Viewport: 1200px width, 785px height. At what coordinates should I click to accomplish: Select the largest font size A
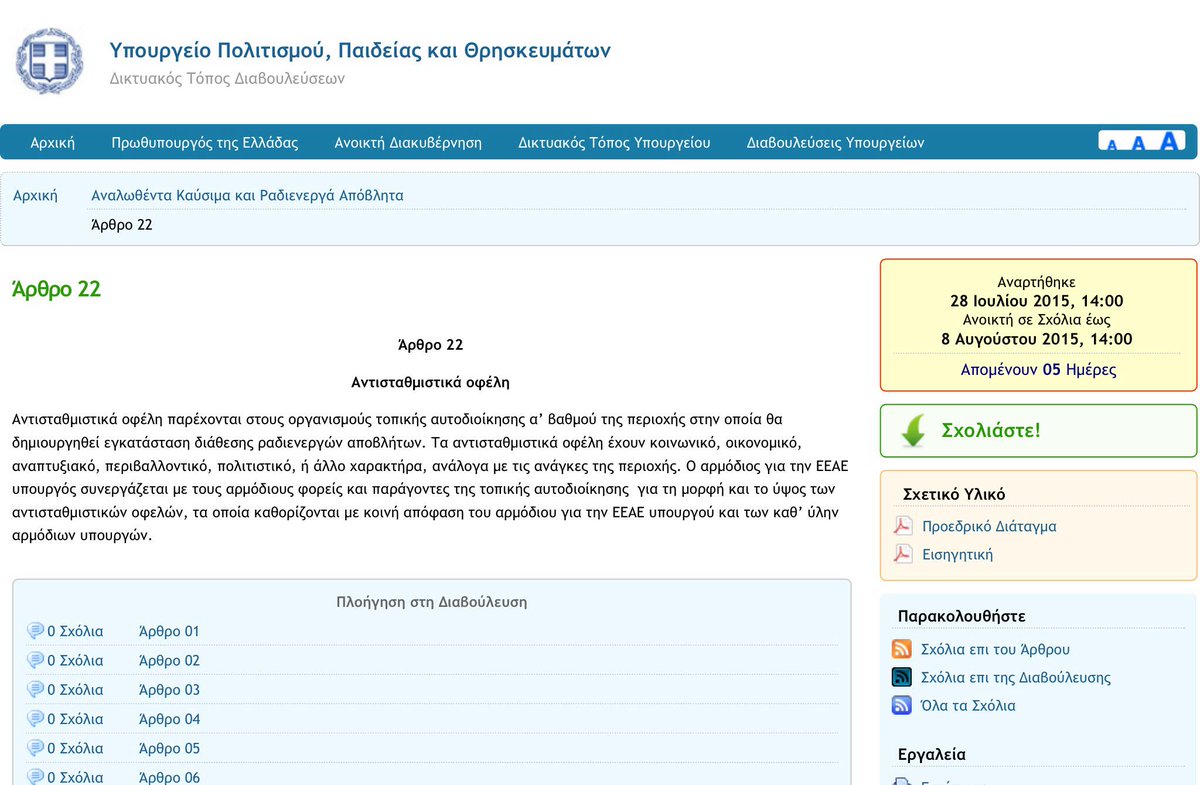click(x=1168, y=141)
